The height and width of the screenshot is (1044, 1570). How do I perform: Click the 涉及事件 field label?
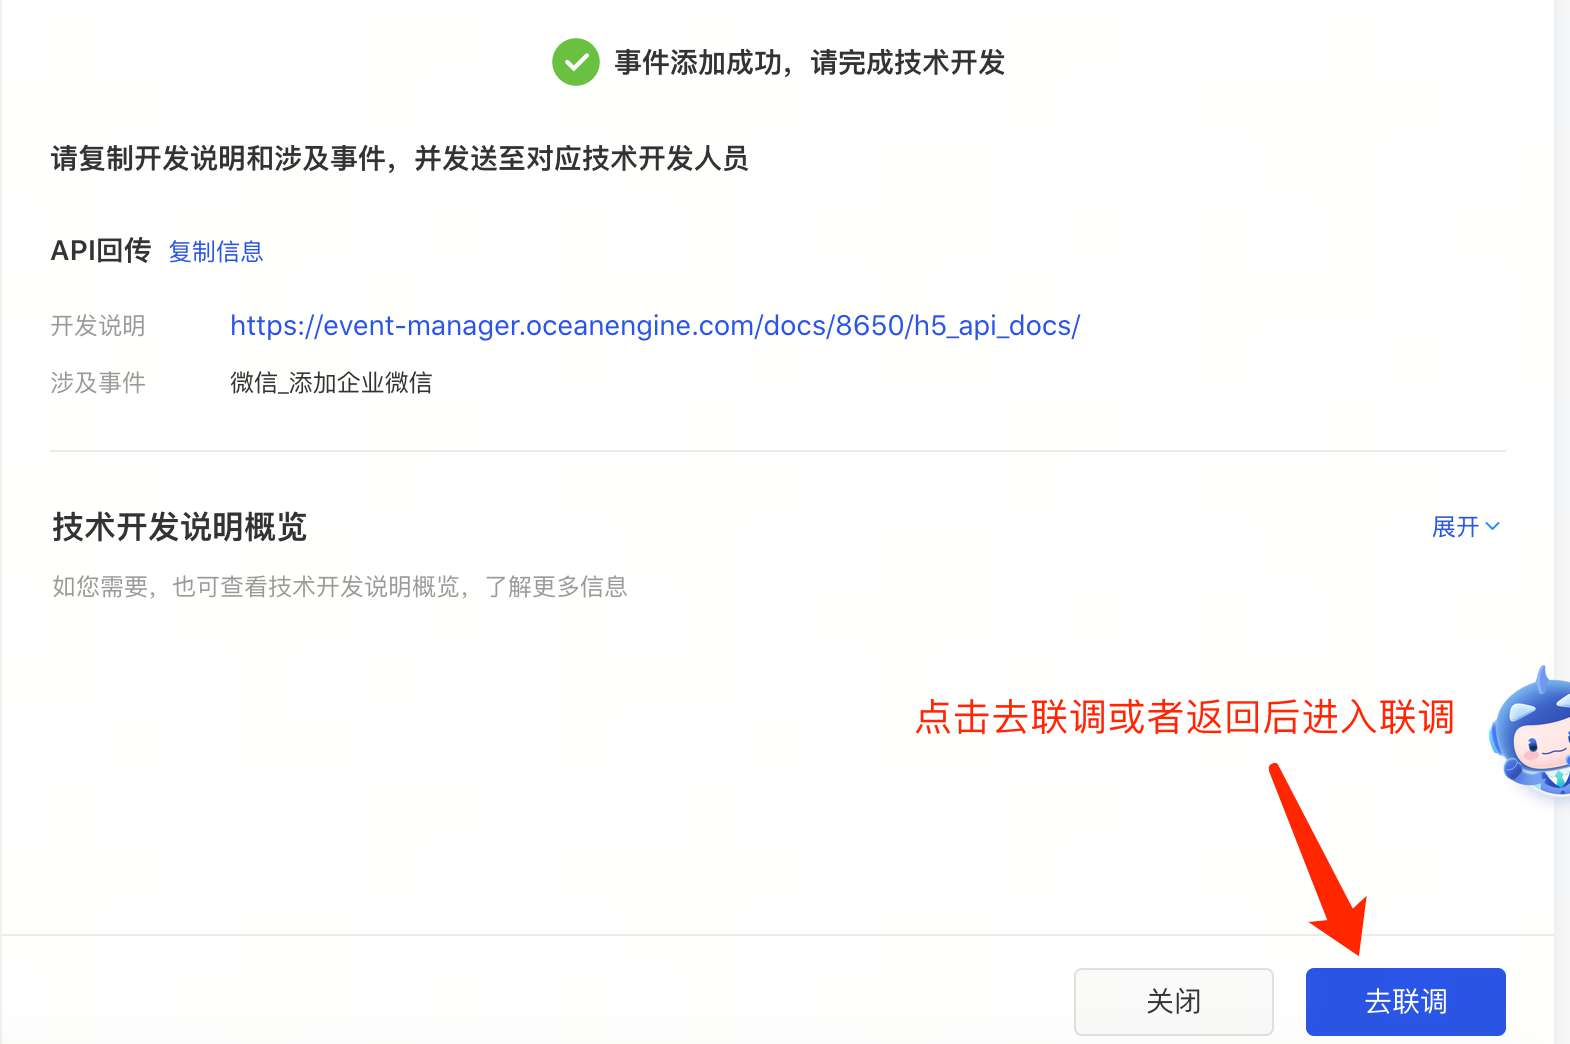[x=98, y=382]
